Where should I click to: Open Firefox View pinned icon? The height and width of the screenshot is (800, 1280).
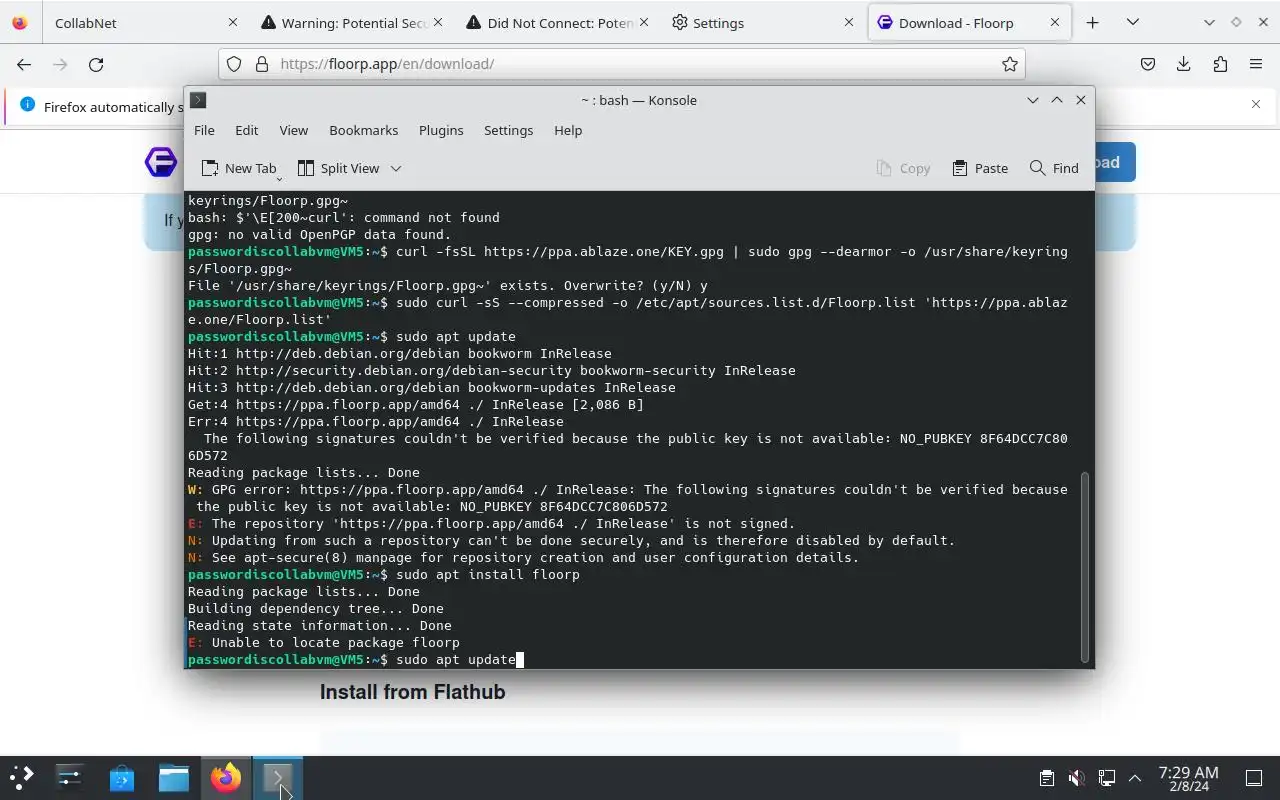[x=20, y=22]
